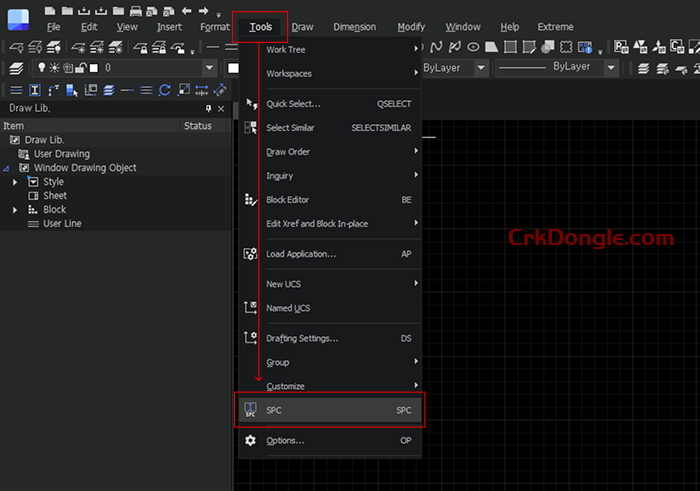Click Quick Select menu entry
This screenshot has width=700, height=491.
pos(293,104)
